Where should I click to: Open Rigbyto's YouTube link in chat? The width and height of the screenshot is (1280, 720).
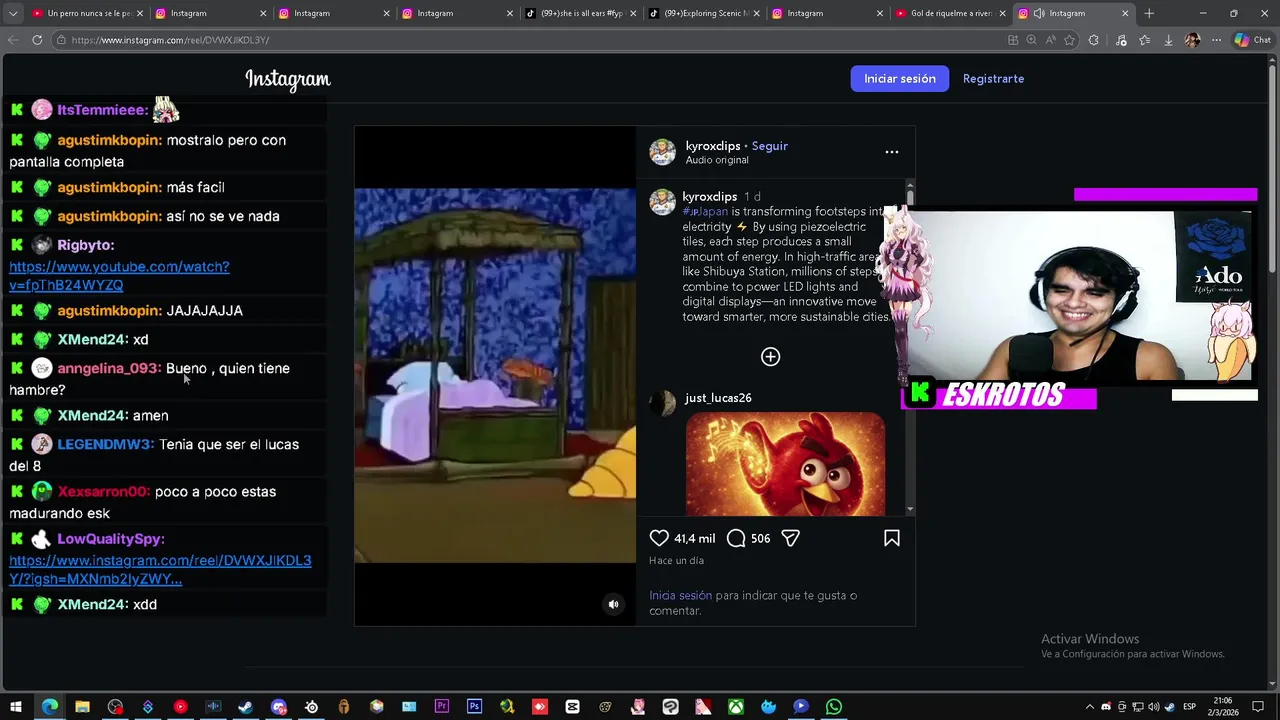[119, 276]
